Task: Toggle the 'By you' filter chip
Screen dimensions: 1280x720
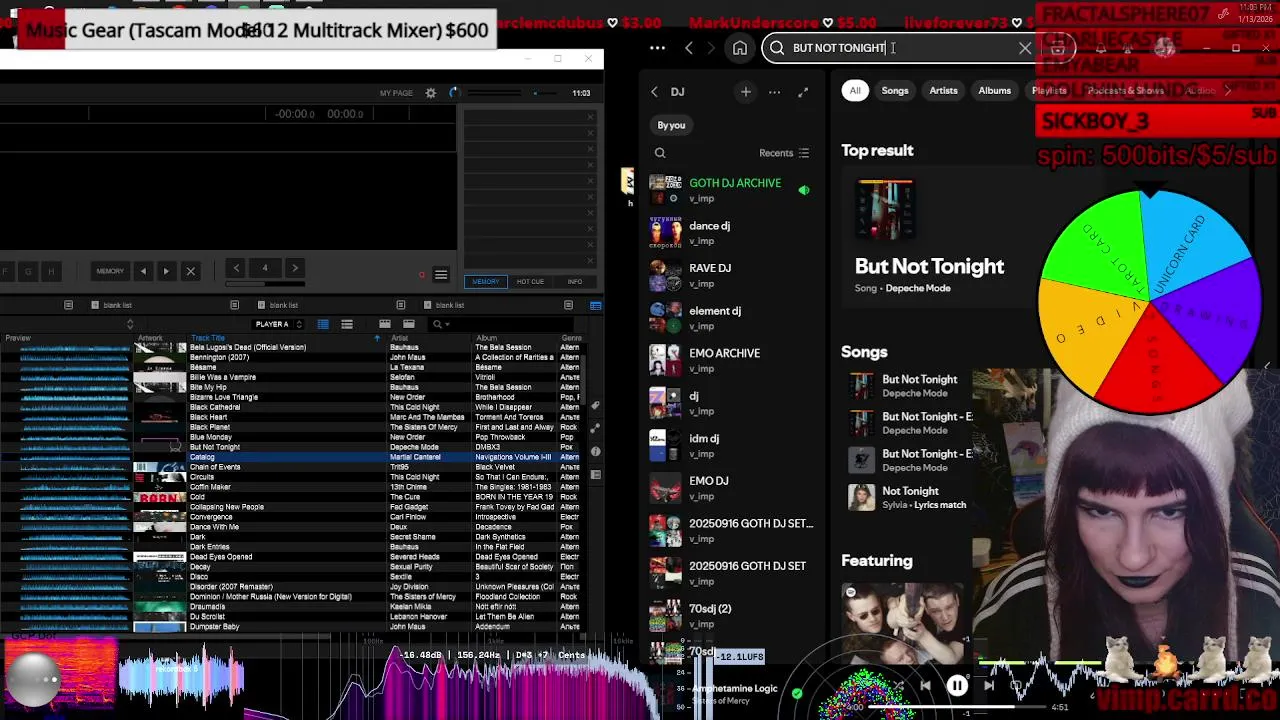Action: (671, 125)
